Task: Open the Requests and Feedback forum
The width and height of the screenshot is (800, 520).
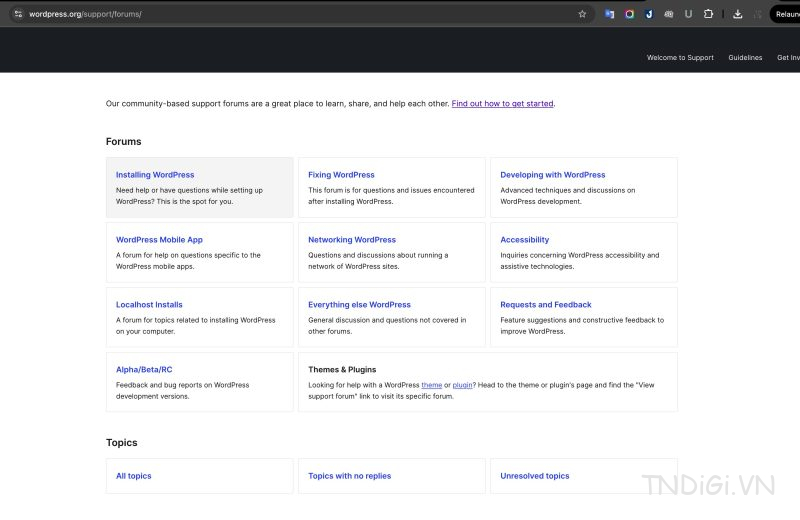Action: click(x=546, y=305)
